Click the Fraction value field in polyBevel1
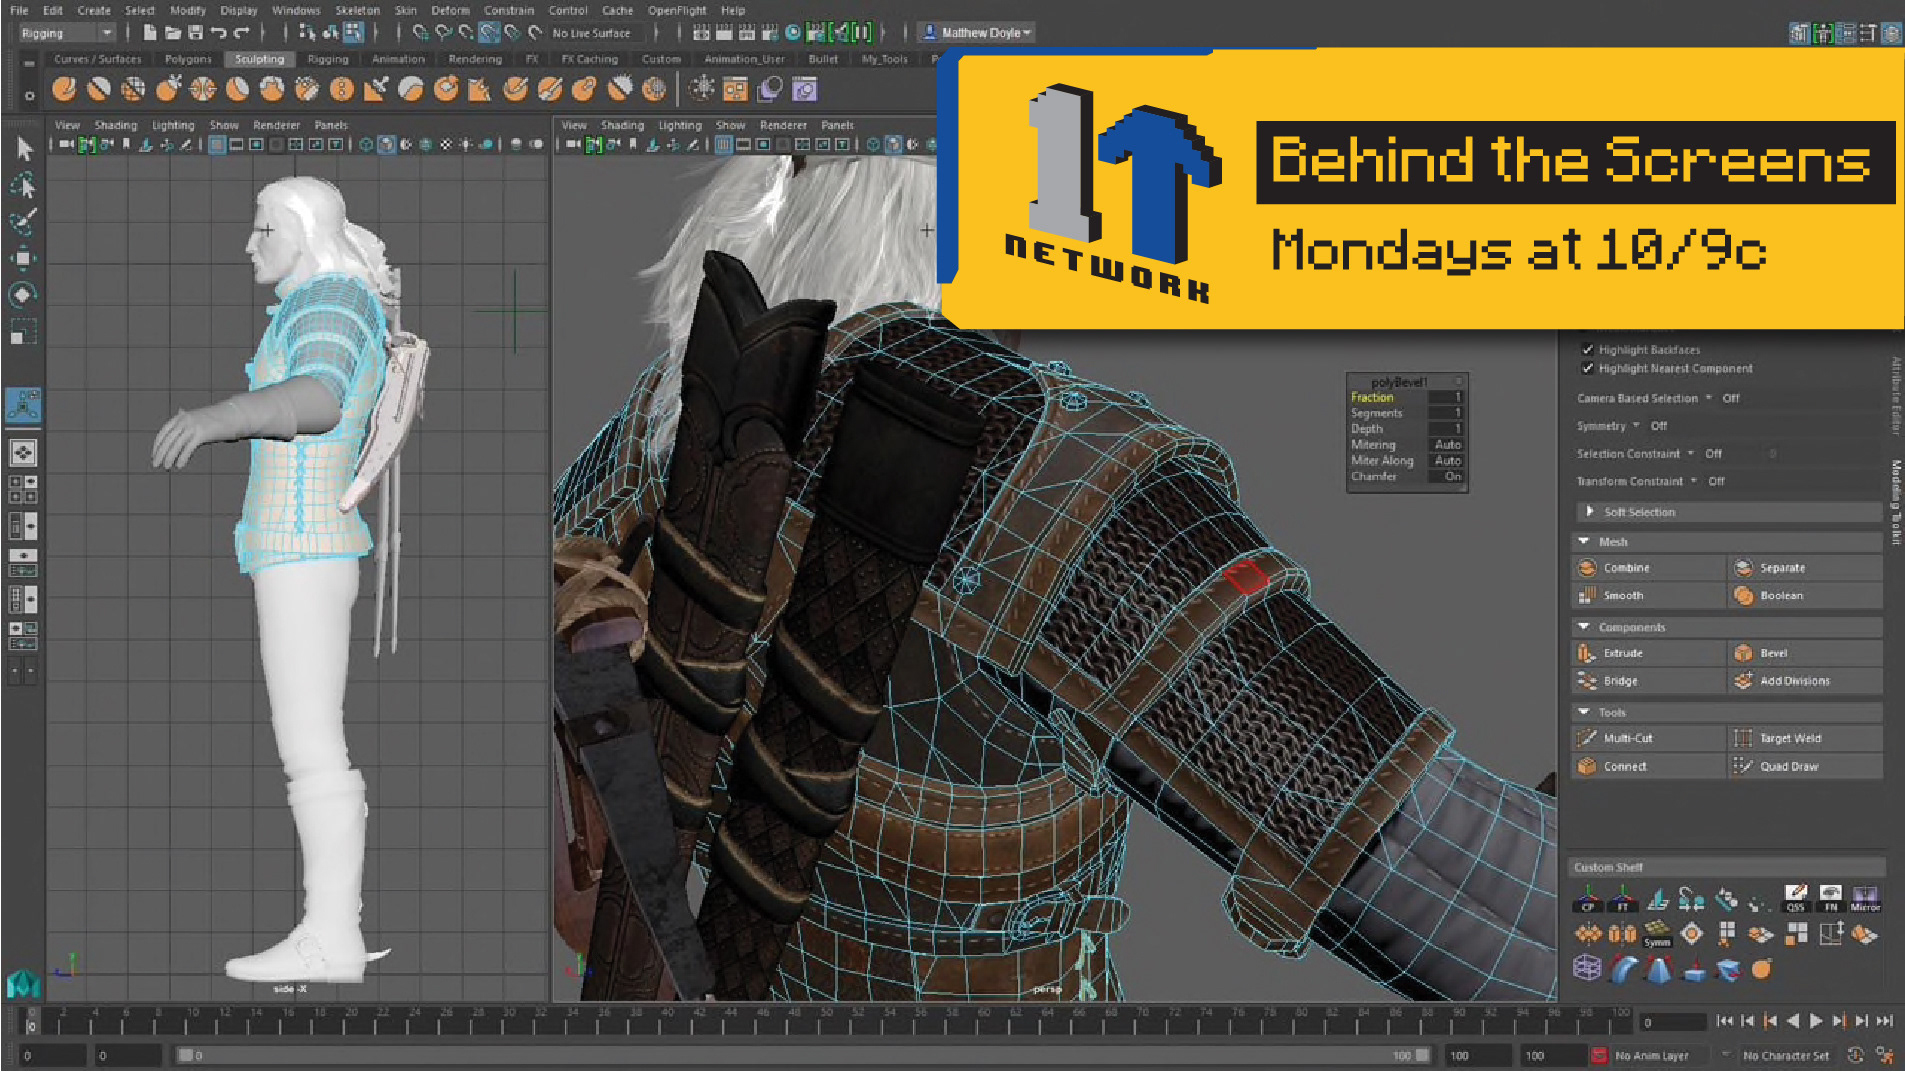The height and width of the screenshot is (1072, 1905). click(x=1446, y=398)
